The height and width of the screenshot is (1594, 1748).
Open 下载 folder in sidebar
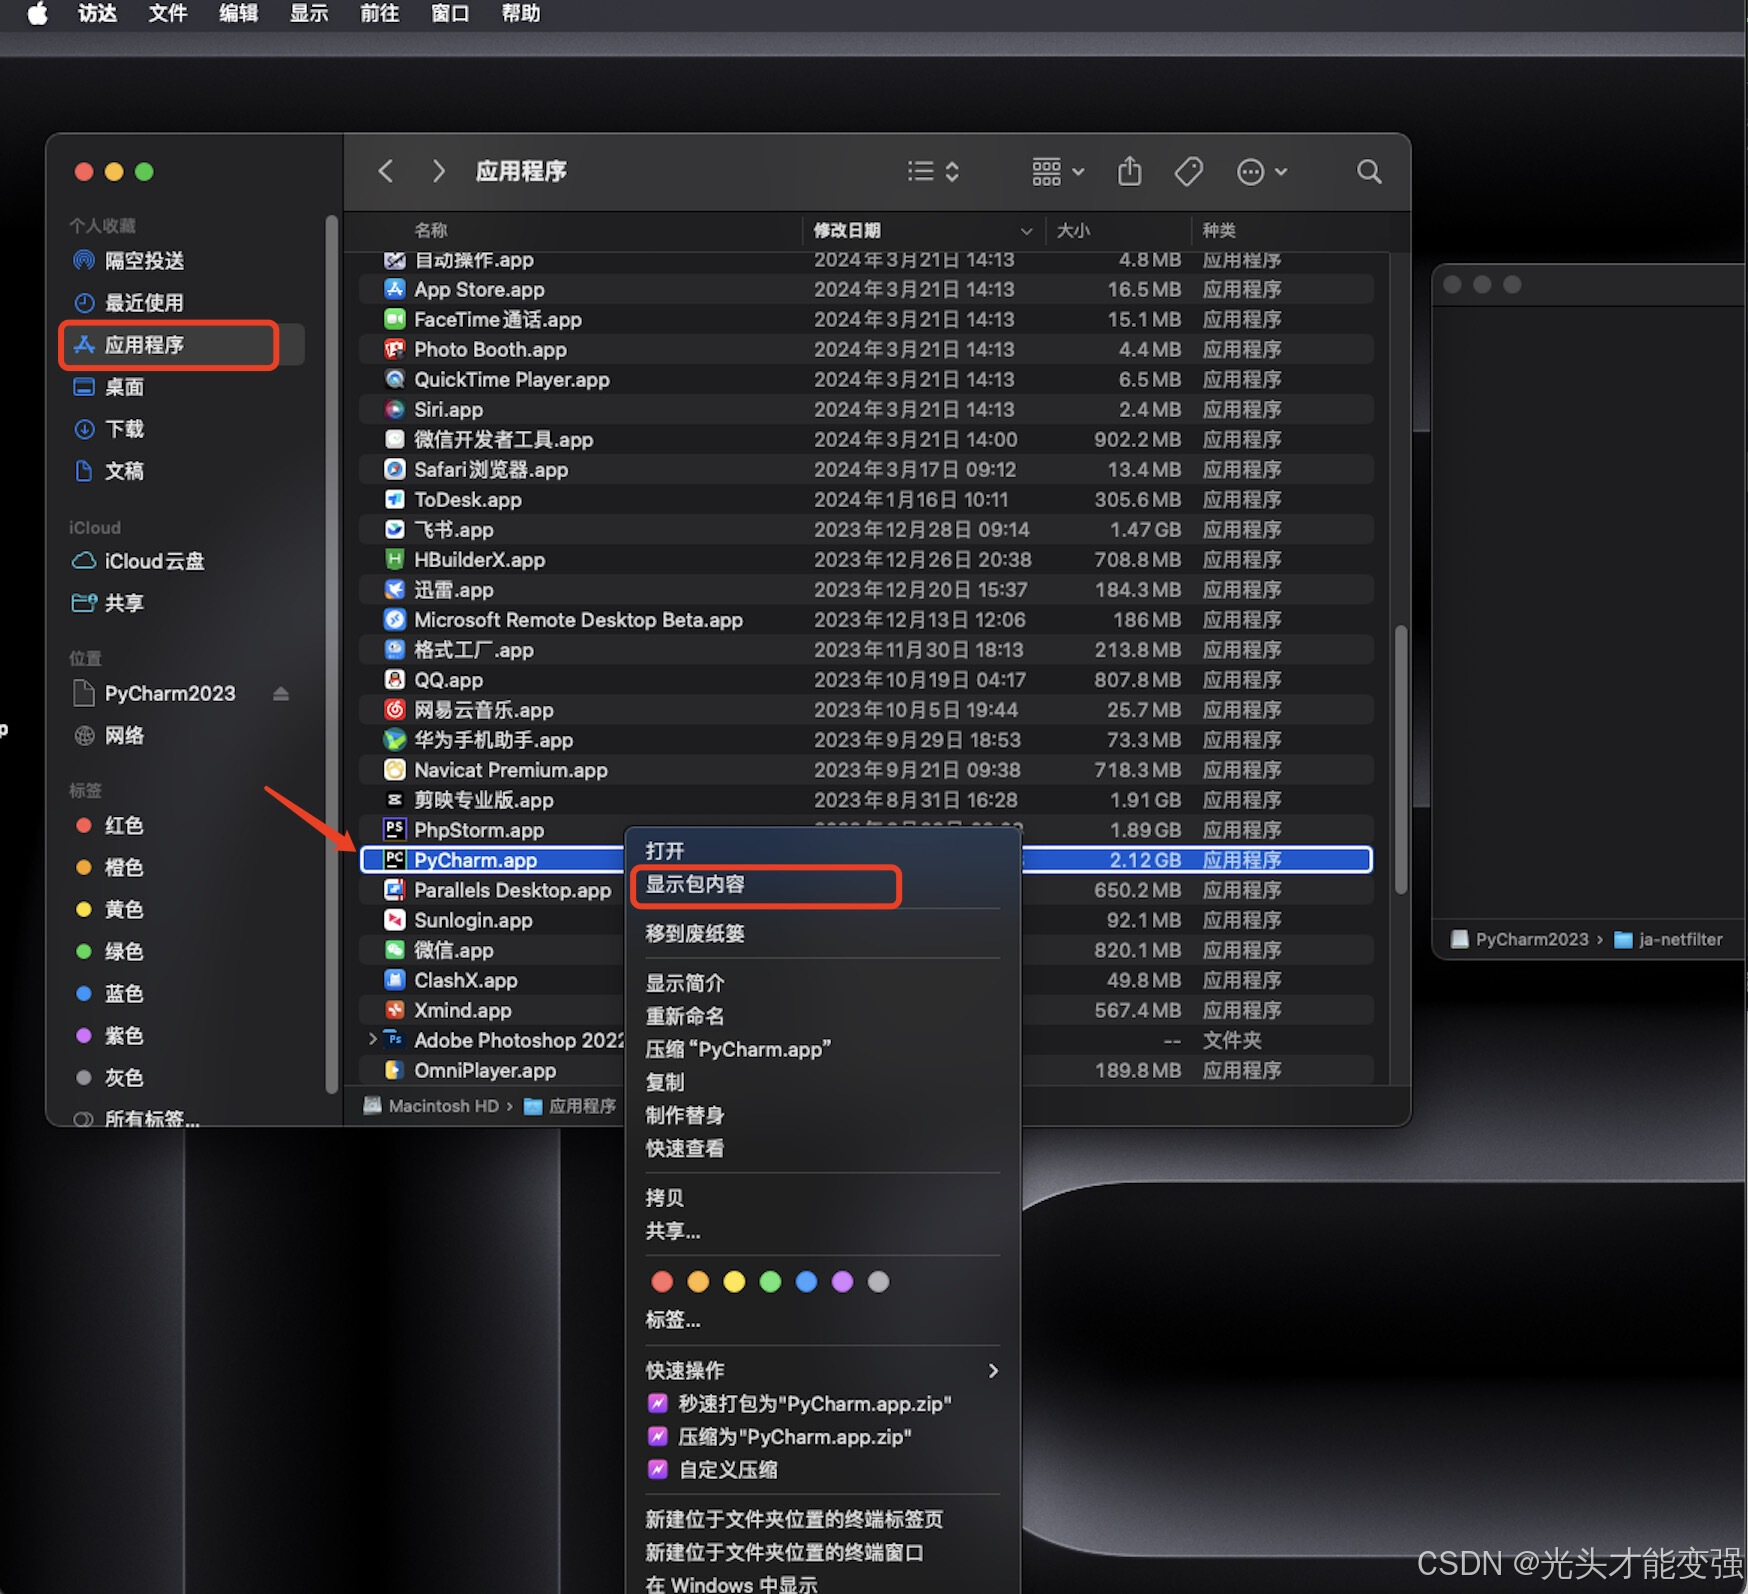coord(110,429)
